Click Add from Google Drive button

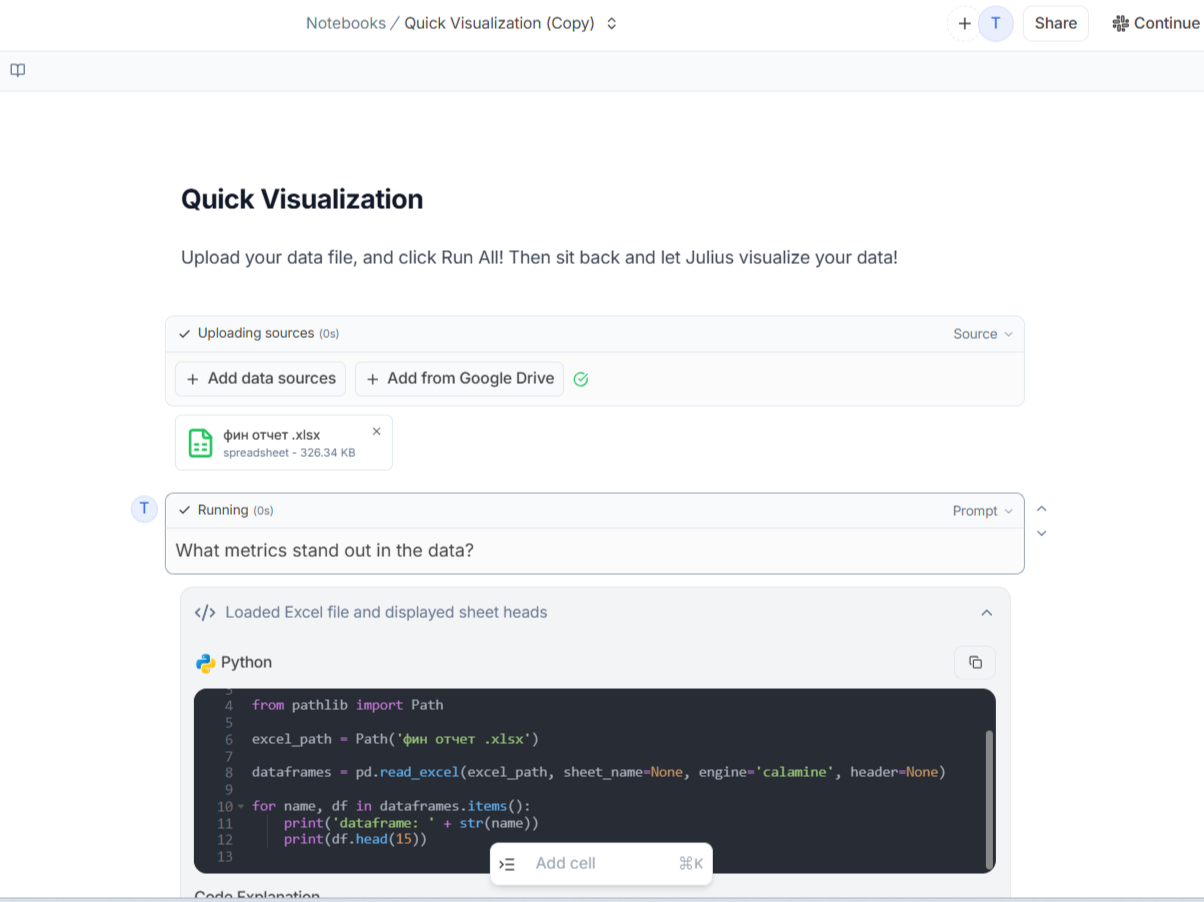(459, 379)
